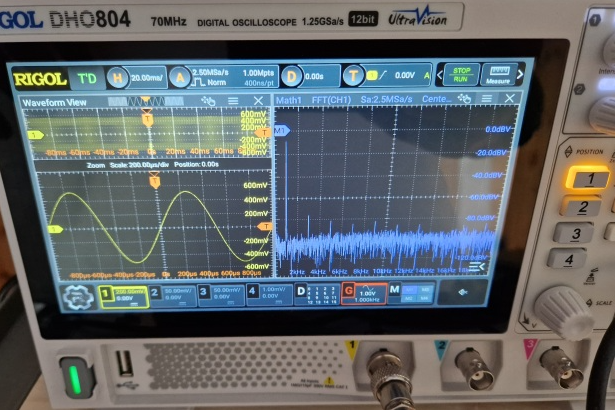Tap the 1.00Mpts memory depth value
This screenshot has height=410, width=615.
point(258,73)
